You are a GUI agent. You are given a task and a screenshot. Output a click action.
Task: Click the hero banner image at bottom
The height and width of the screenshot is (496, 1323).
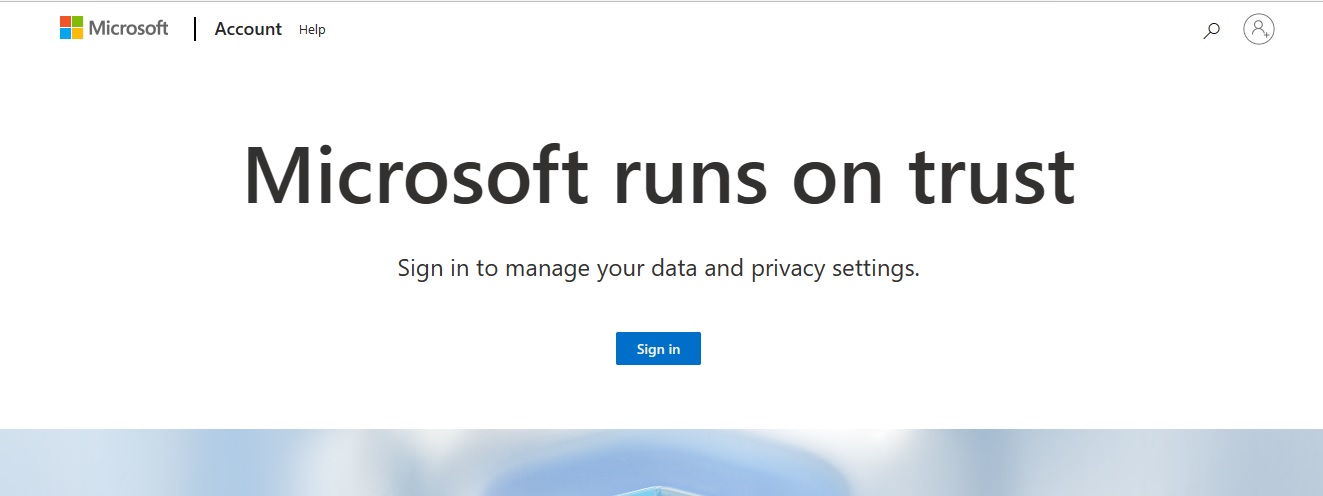[x=661, y=463]
